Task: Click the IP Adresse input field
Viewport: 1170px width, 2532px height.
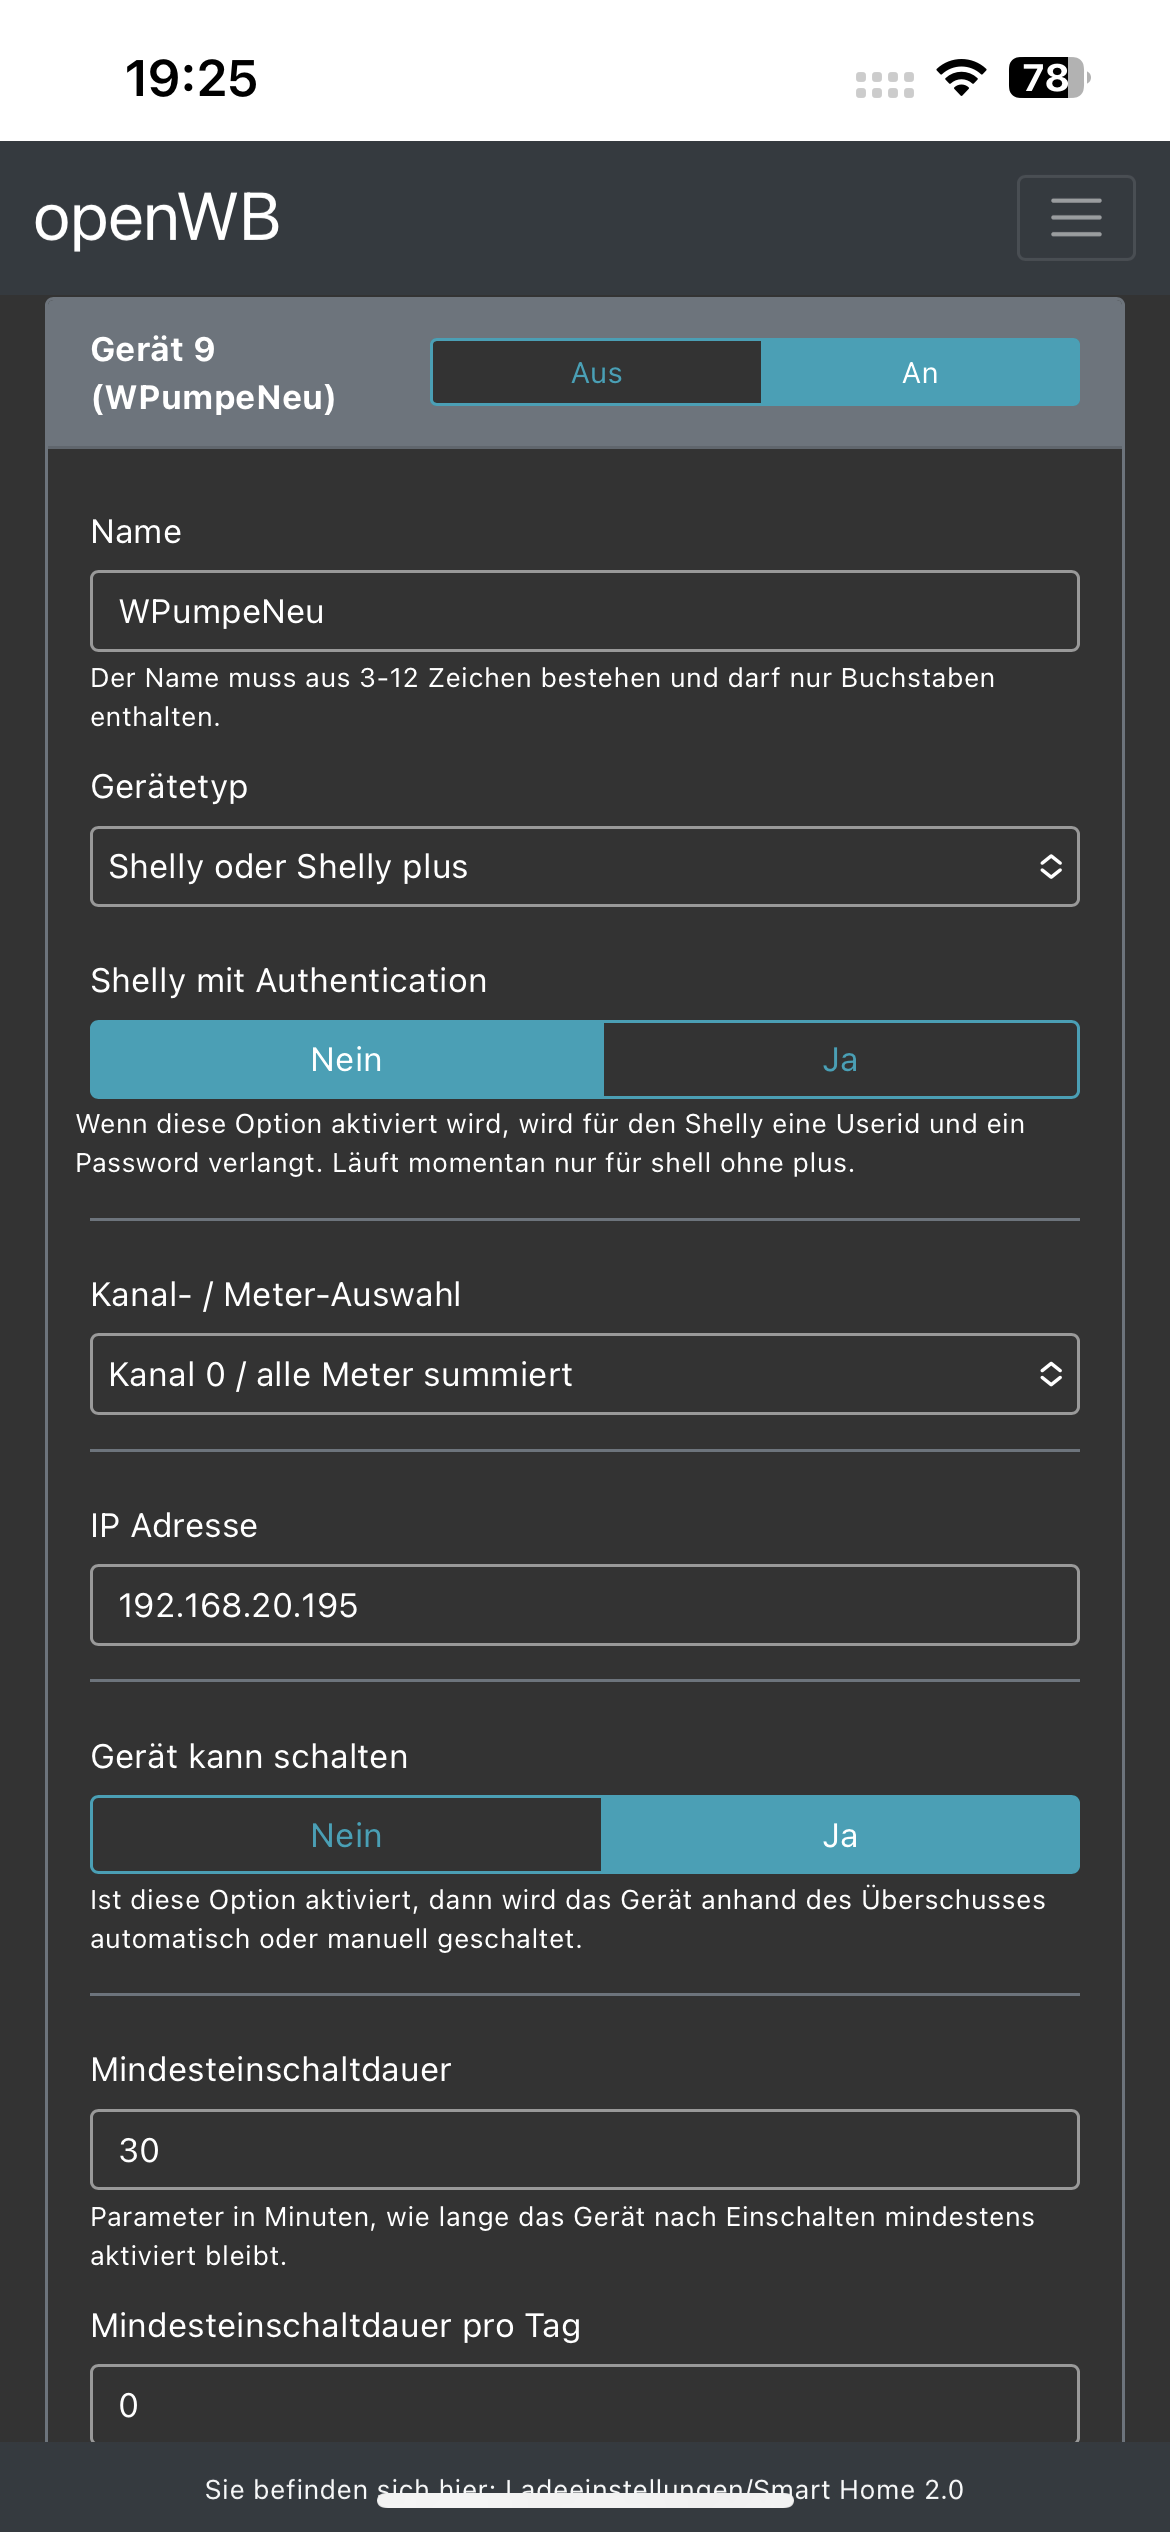Action: click(585, 1605)
